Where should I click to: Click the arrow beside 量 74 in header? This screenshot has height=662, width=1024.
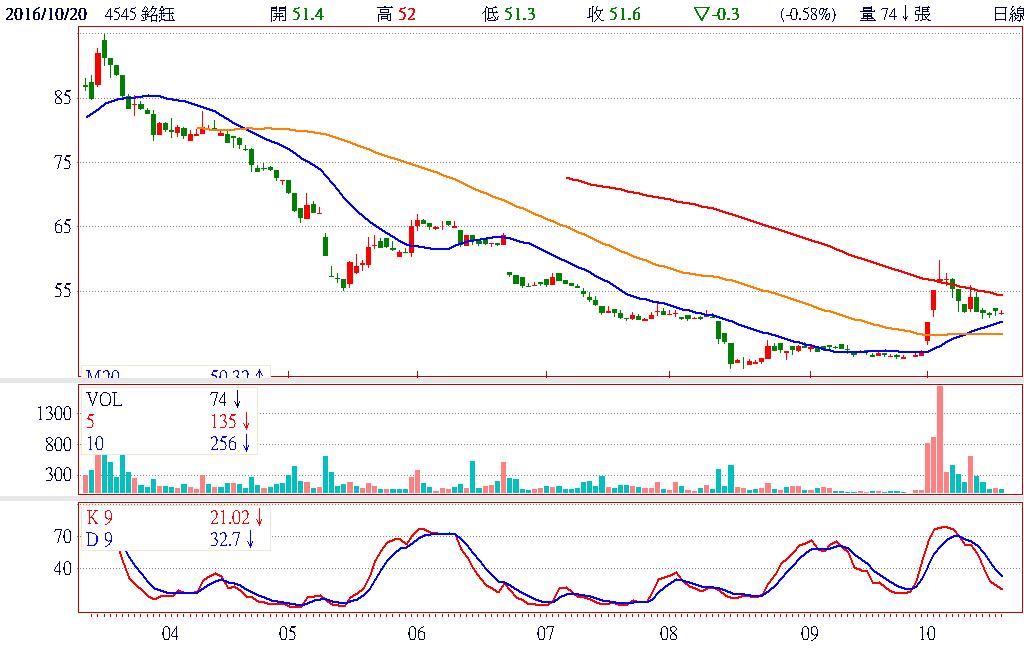[905, 13]
